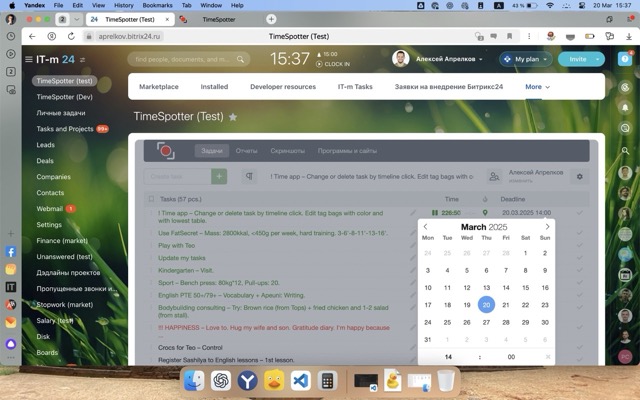Click the My plan button
Image resolution: width=640 pixels, height=400 pixels.
click(526, 59)
